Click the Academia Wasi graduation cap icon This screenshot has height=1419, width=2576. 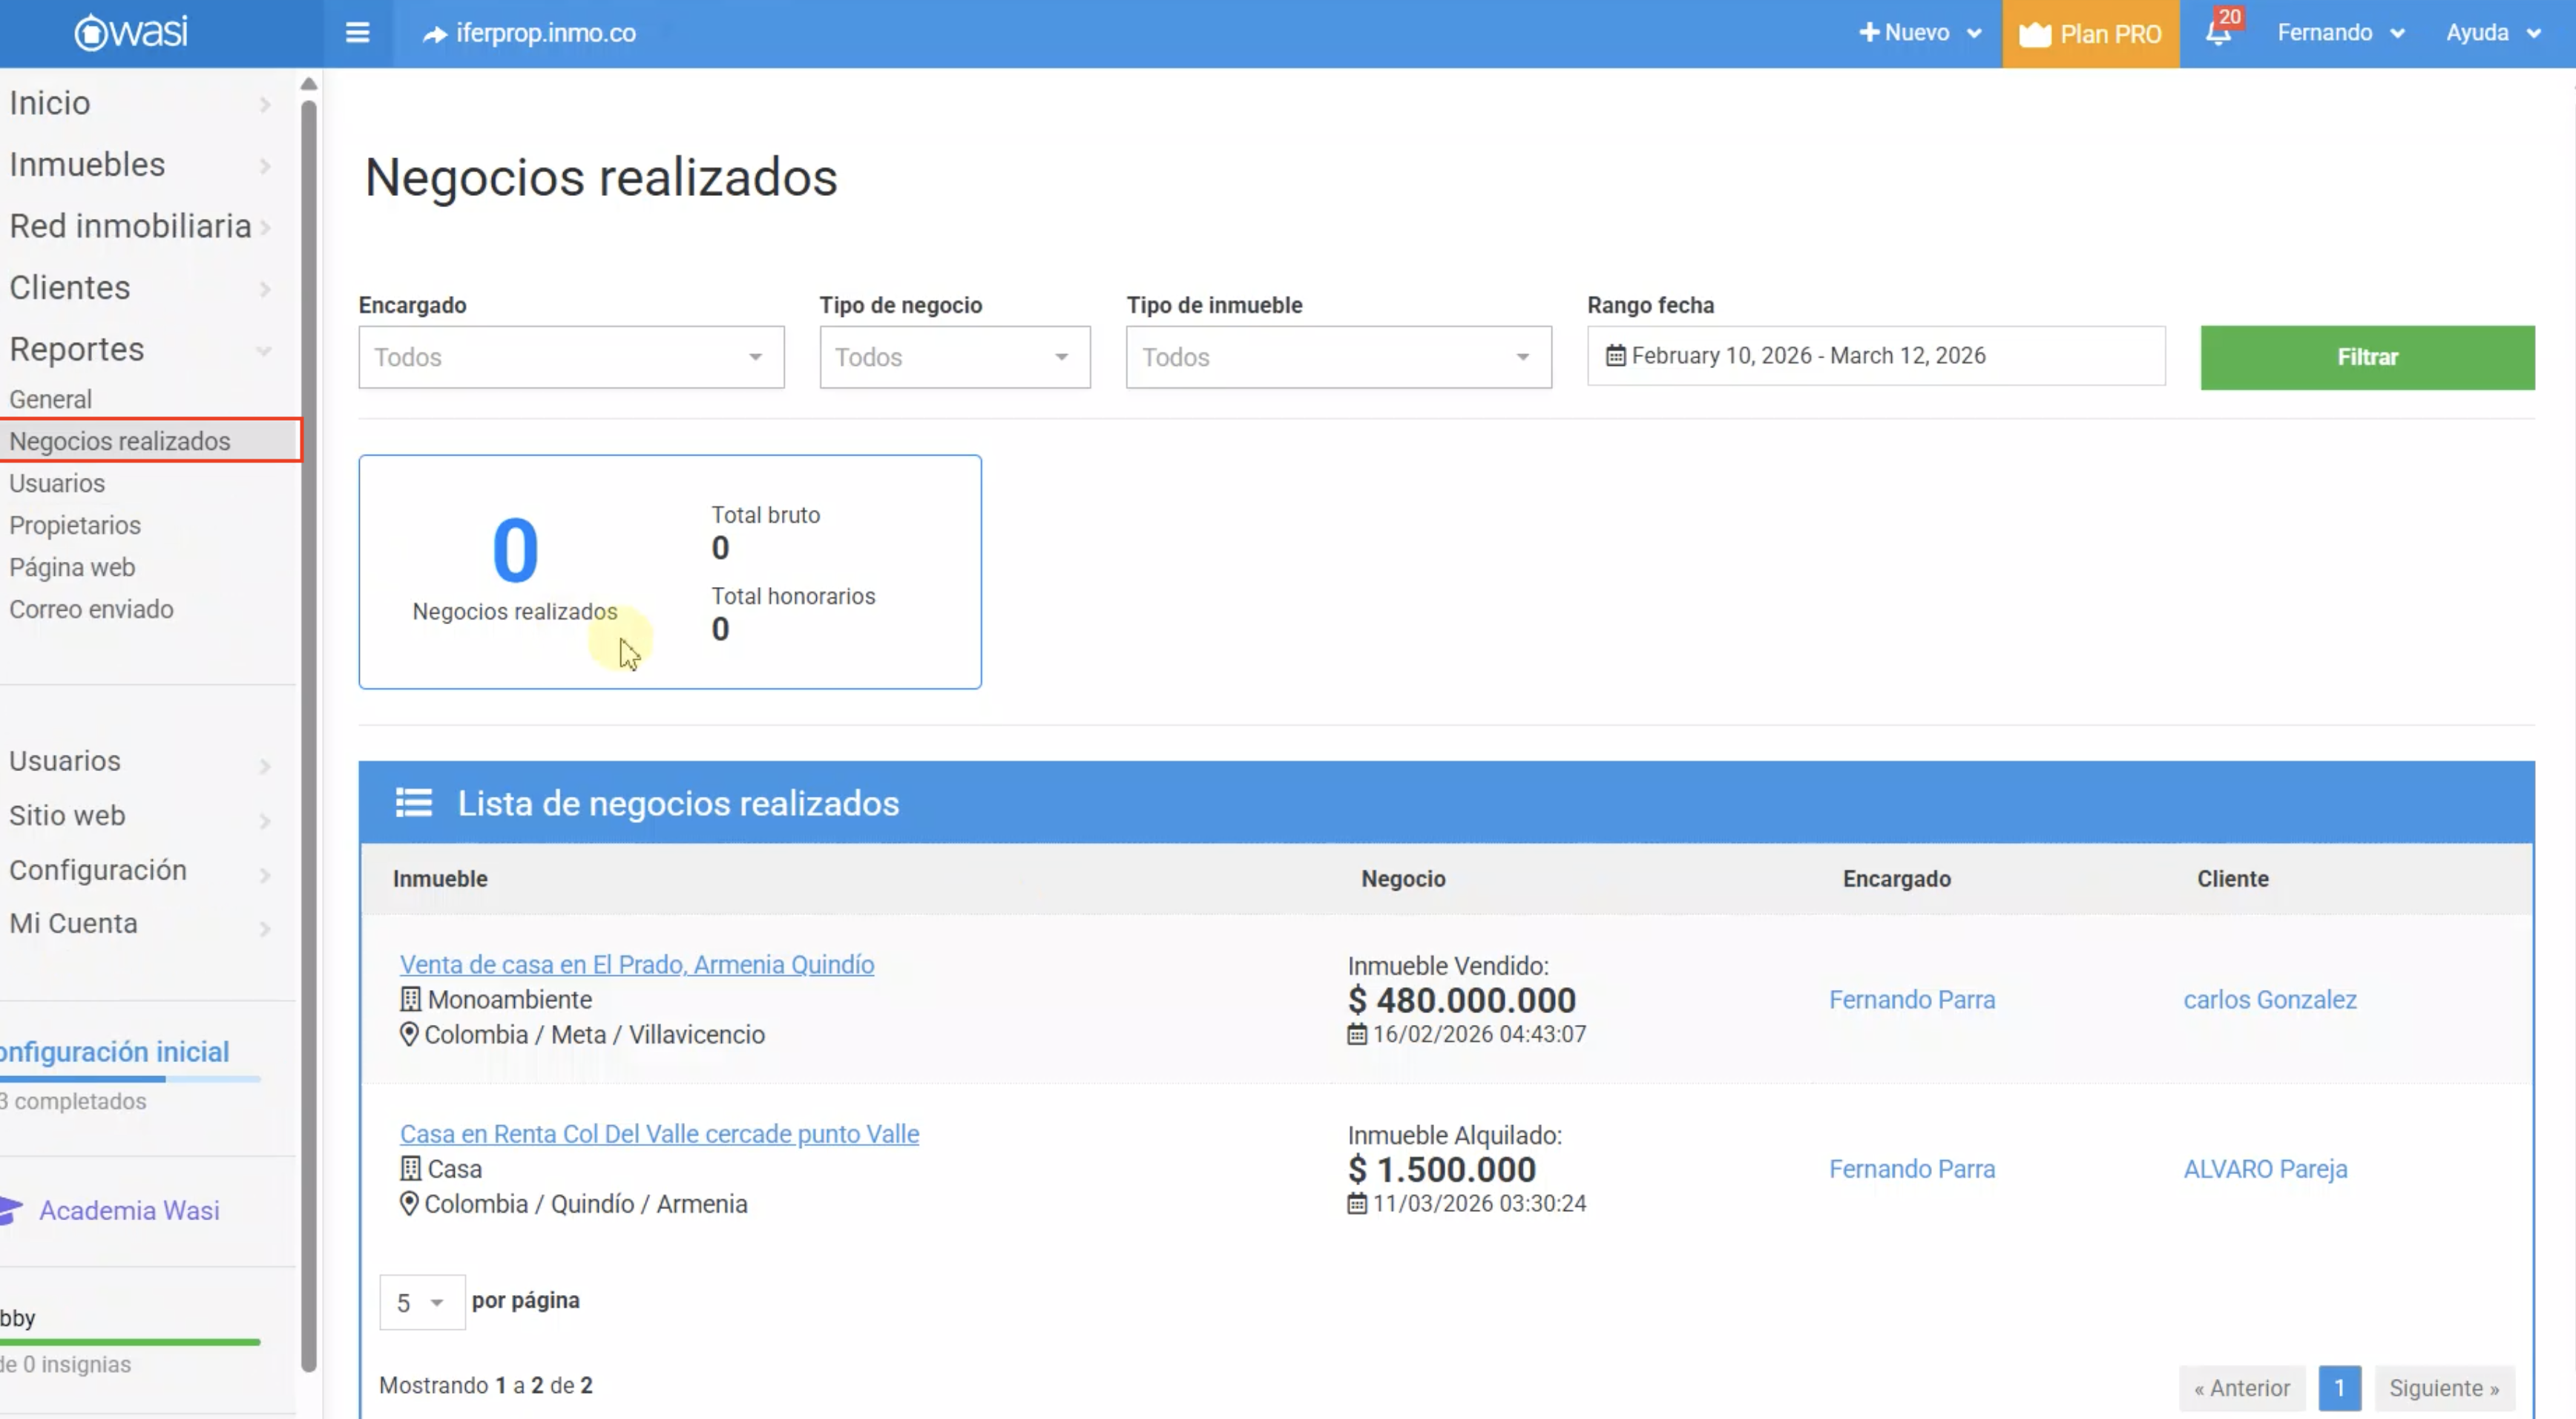pos(10,1210)
